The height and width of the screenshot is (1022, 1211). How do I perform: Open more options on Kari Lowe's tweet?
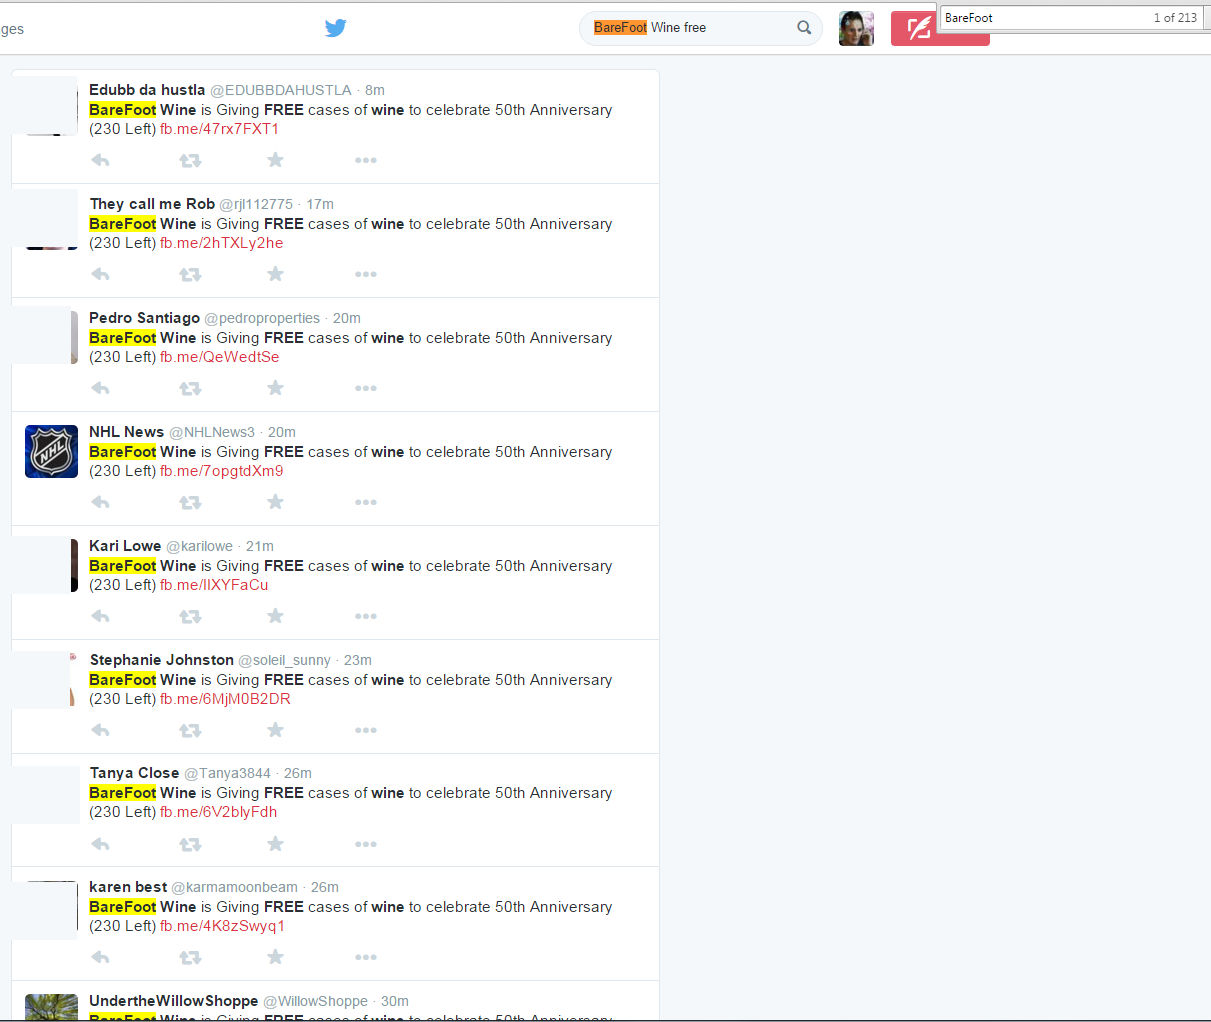pos(366,616)
